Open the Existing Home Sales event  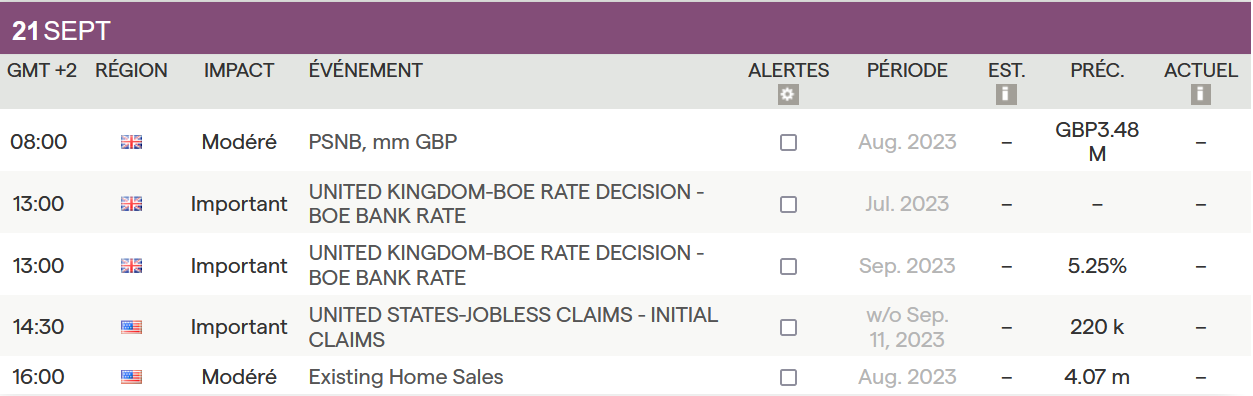[406, 377]
